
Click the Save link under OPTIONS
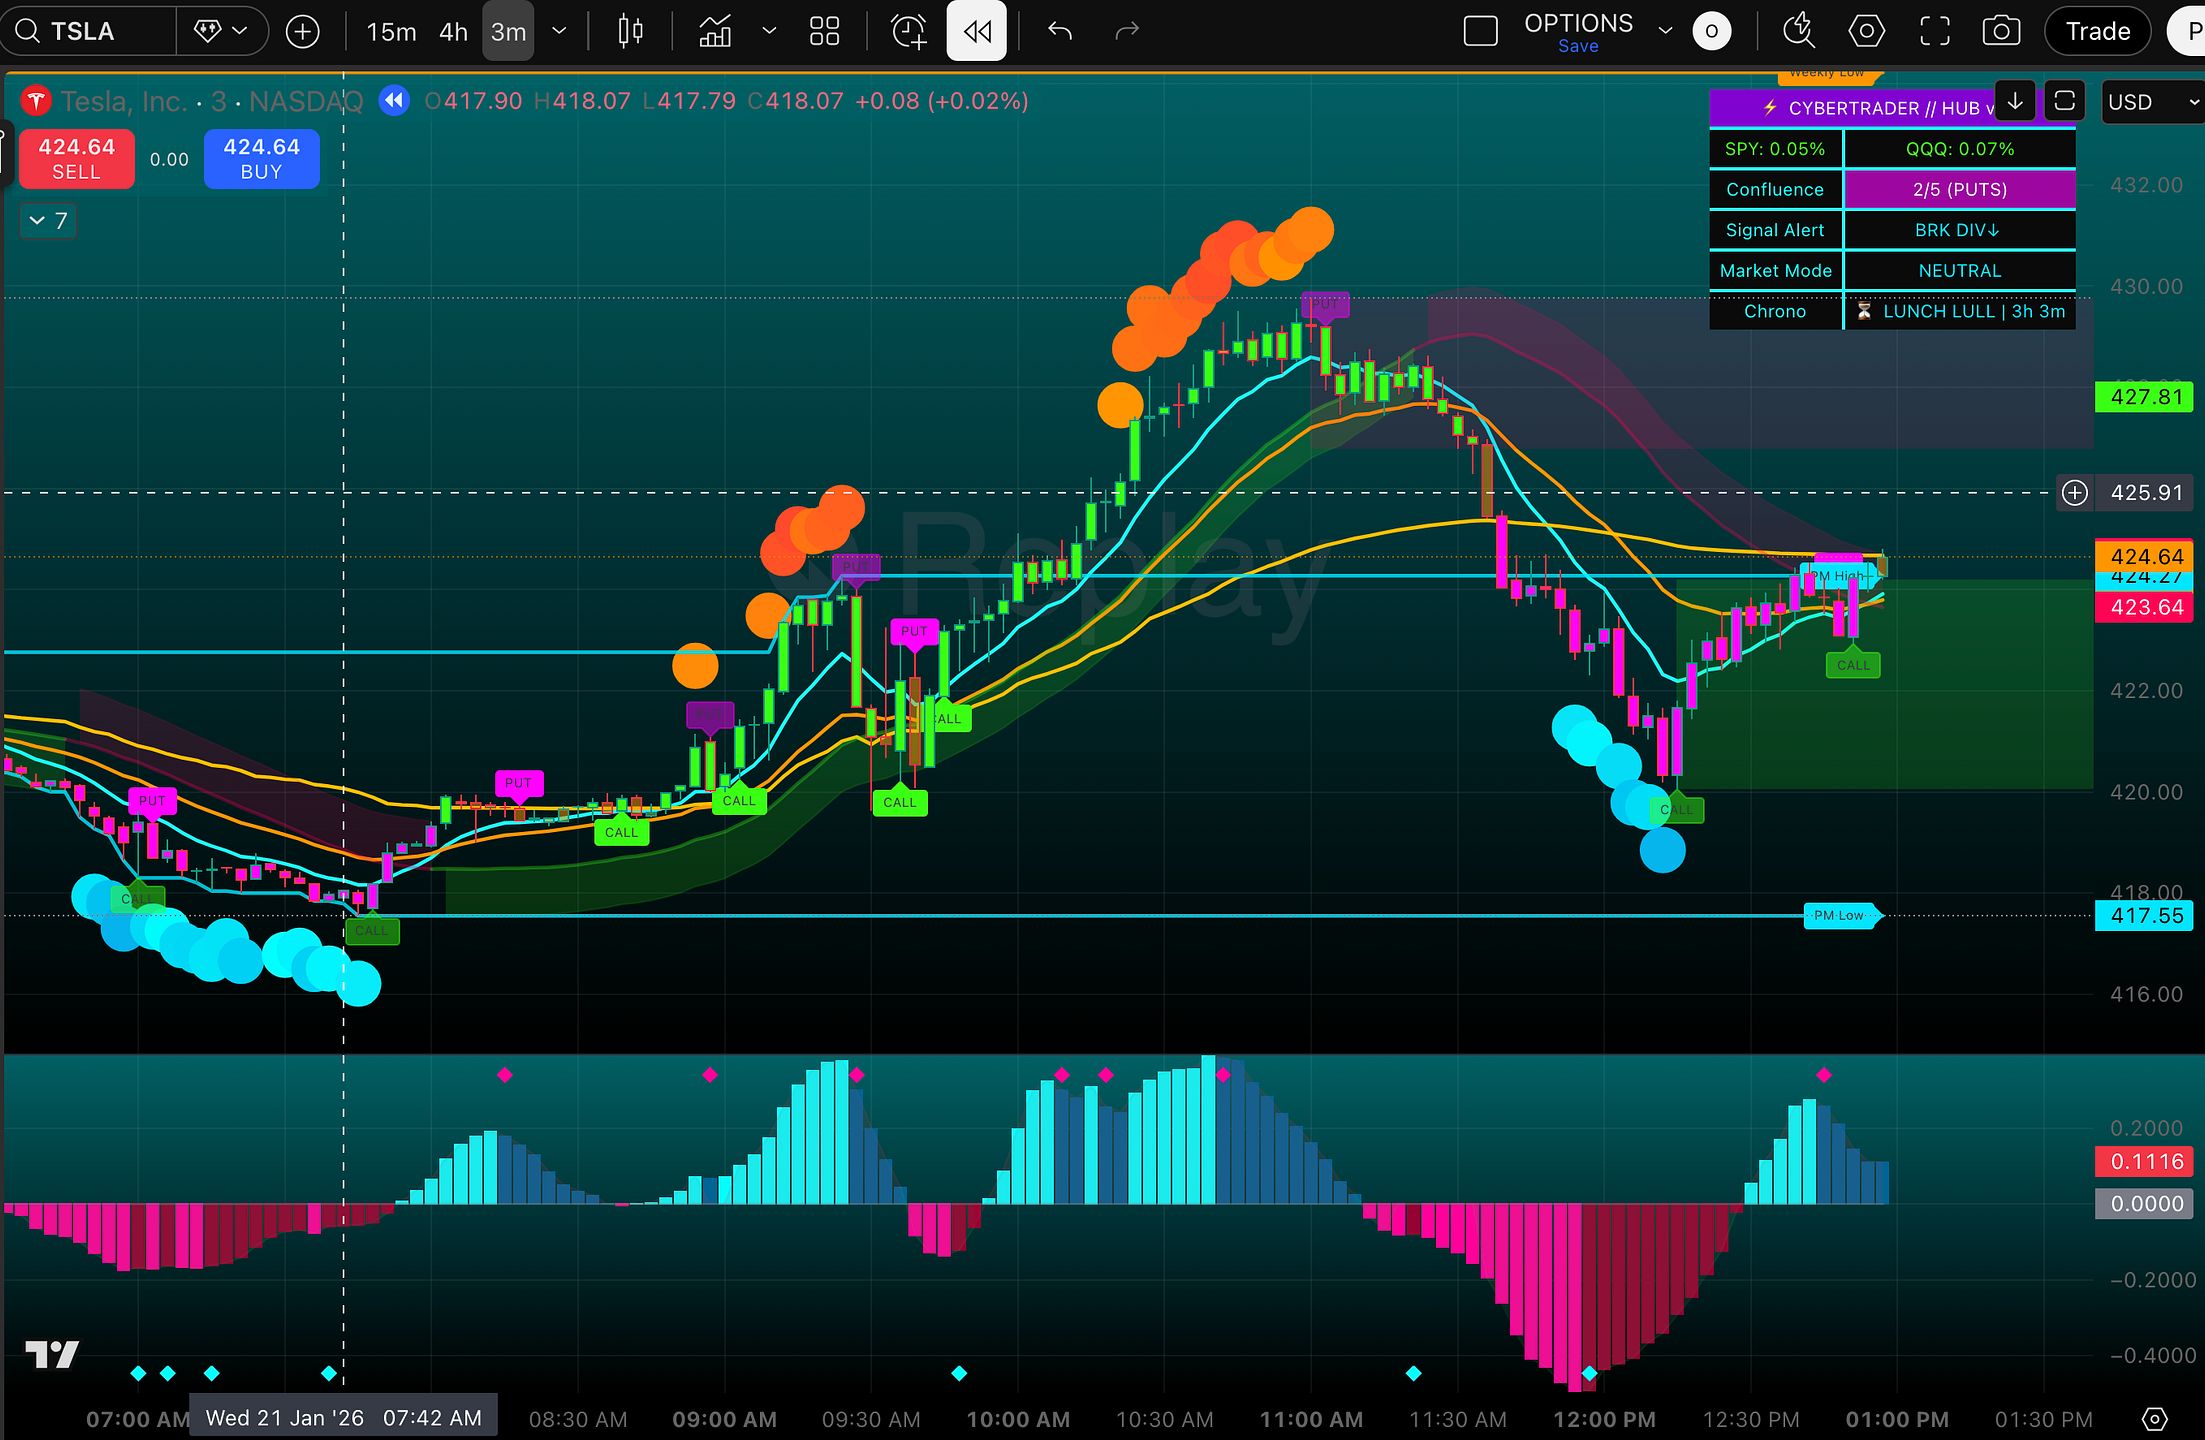[1578, 47]
